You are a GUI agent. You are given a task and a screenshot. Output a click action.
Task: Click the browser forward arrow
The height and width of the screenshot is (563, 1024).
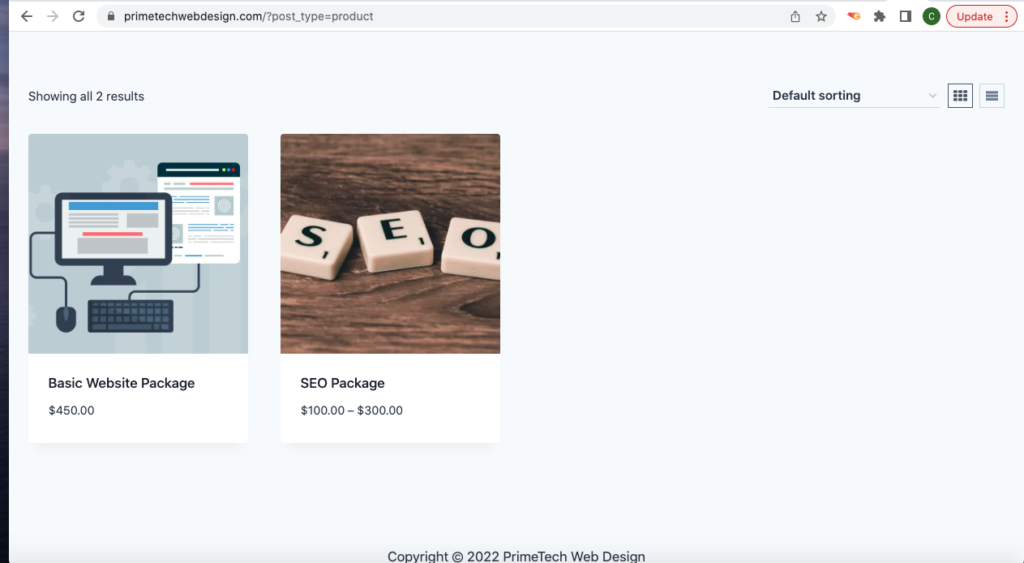point(52,16)
